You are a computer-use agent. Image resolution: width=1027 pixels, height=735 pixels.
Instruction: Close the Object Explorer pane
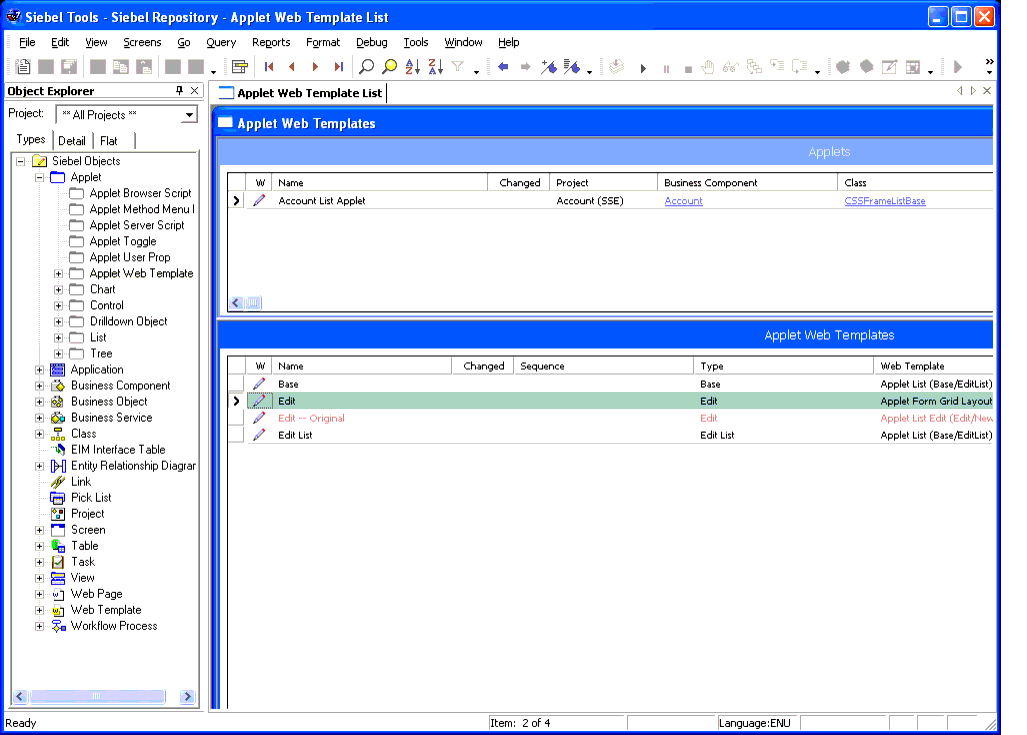[195, 90]
